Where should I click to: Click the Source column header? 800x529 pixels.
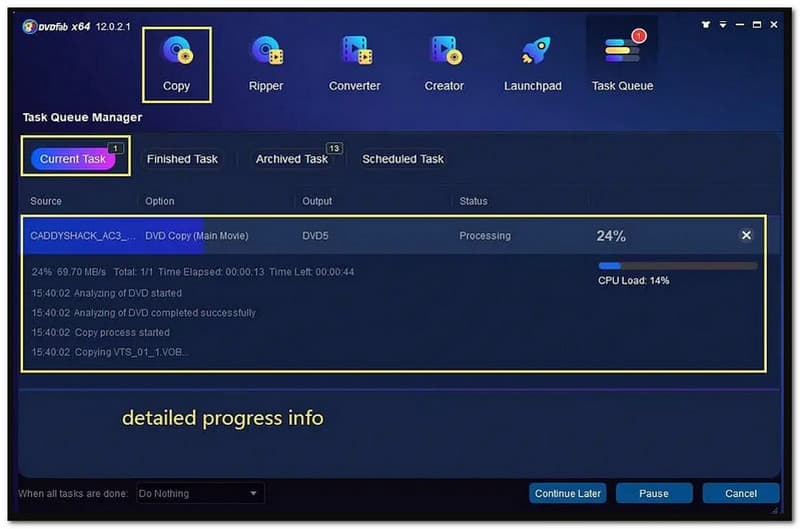click(46, 201)
